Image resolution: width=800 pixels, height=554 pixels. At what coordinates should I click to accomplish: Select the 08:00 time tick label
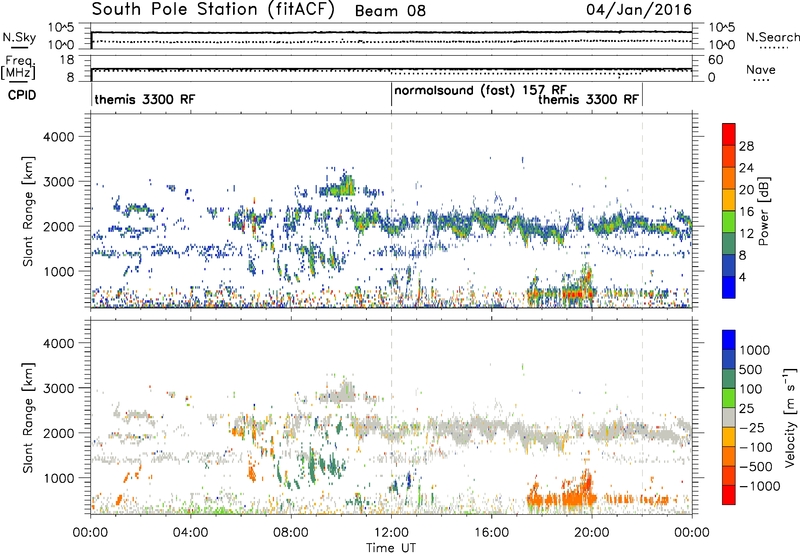(x=290, y=533)
